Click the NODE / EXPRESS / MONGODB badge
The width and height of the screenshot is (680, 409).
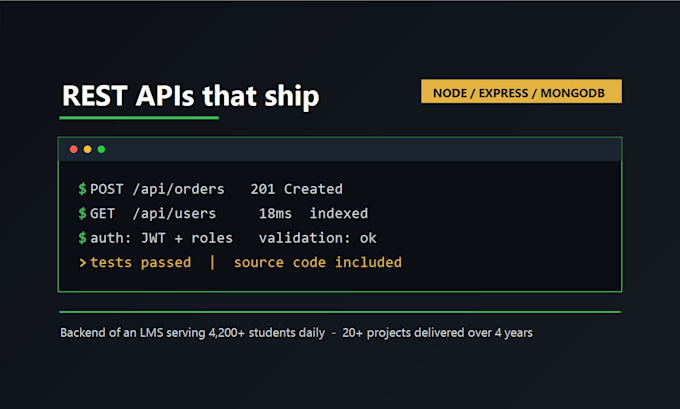(x=521, y=91)
